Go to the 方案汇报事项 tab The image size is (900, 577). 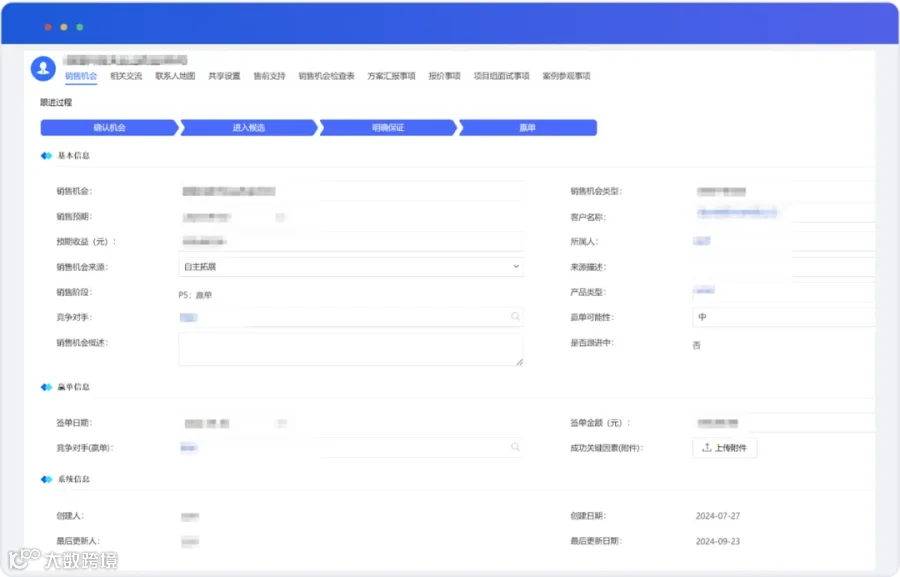tap(391, 76)
